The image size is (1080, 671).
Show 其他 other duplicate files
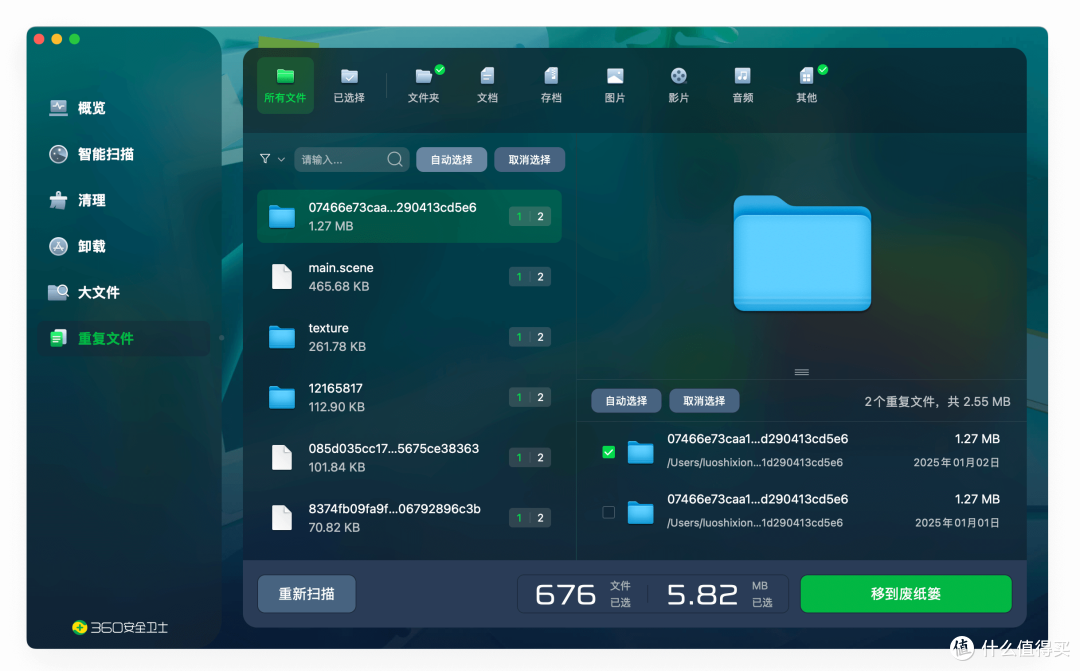click(x=807, y=85)
